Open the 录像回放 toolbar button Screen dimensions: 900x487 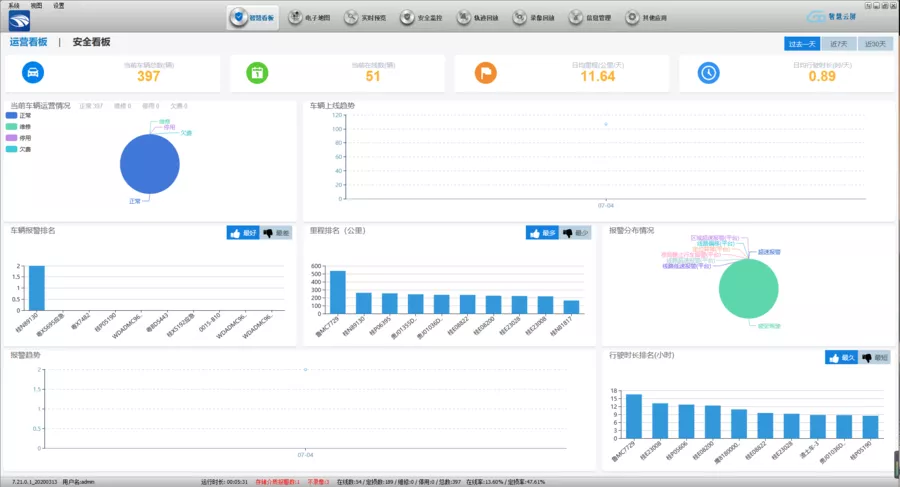pos(534,18)
